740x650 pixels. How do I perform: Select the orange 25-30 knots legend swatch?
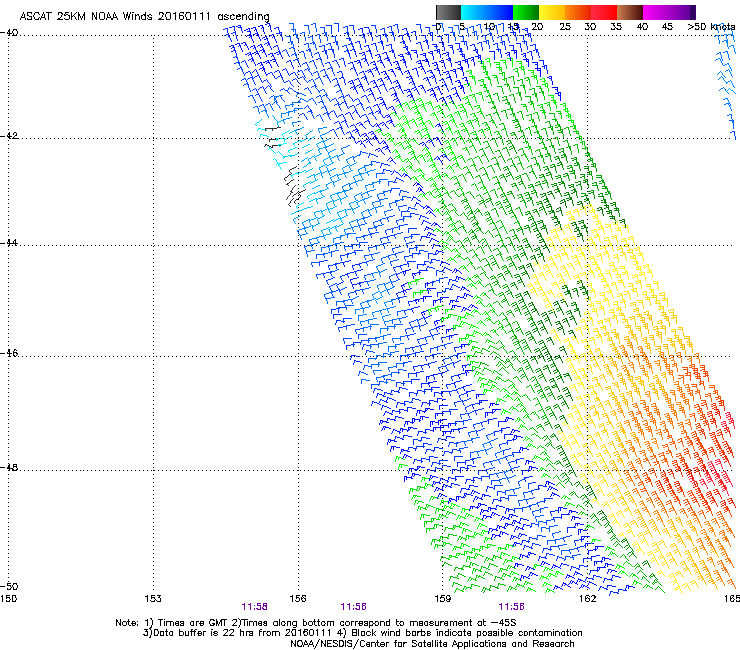point(578,12)
